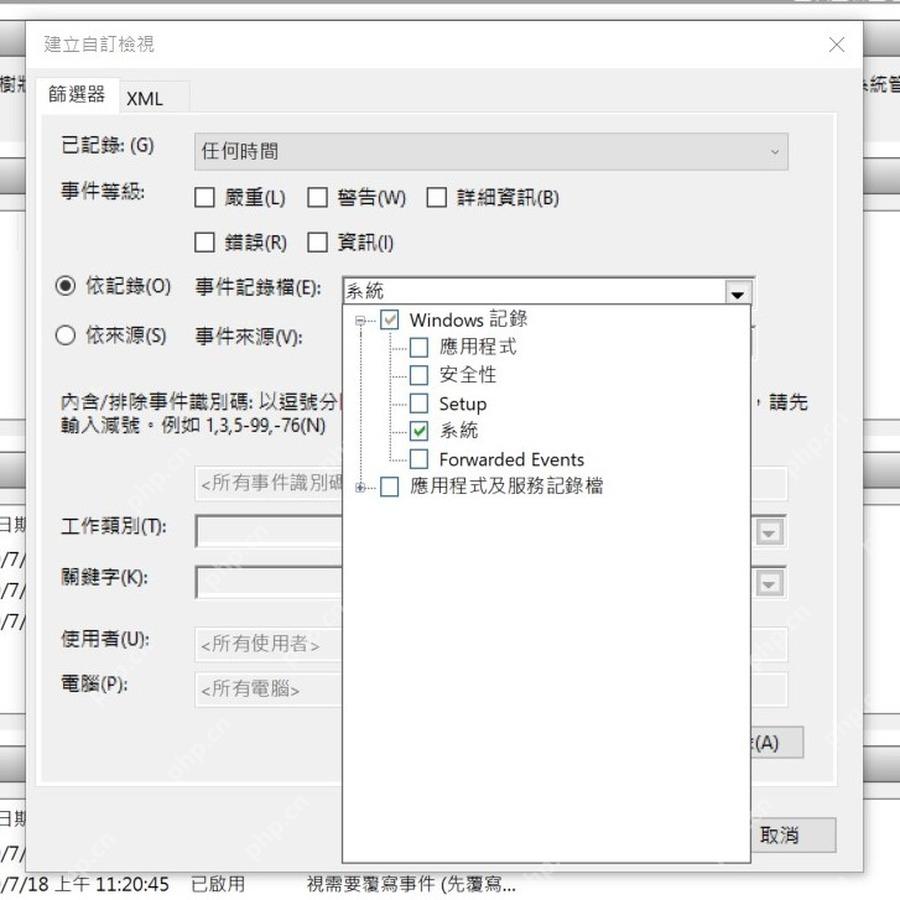Select the 應用程式及服務記錄檔 tree label
Image resolution: width=900 pixels, height=900 pixels.
coord(506,487)
